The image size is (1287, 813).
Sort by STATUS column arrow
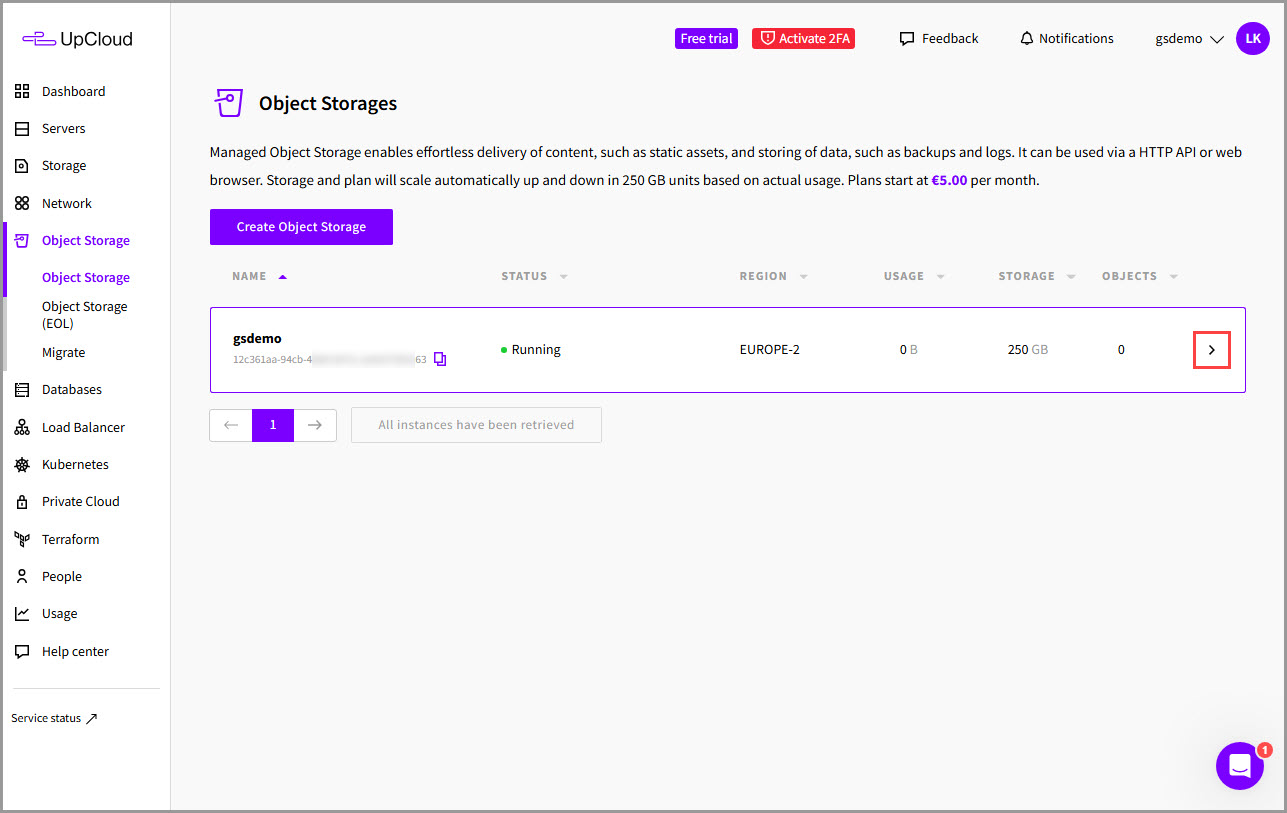coord(563,277)
